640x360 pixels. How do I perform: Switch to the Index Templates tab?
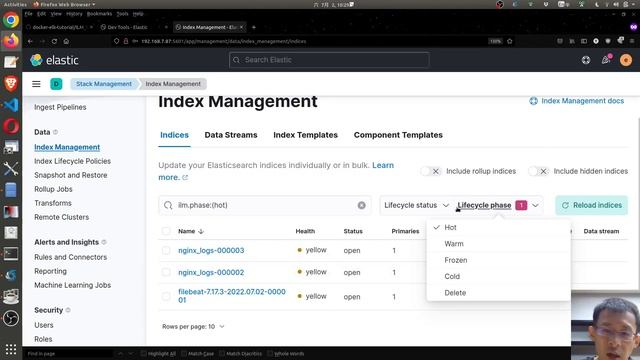click(x=305, y=135)
